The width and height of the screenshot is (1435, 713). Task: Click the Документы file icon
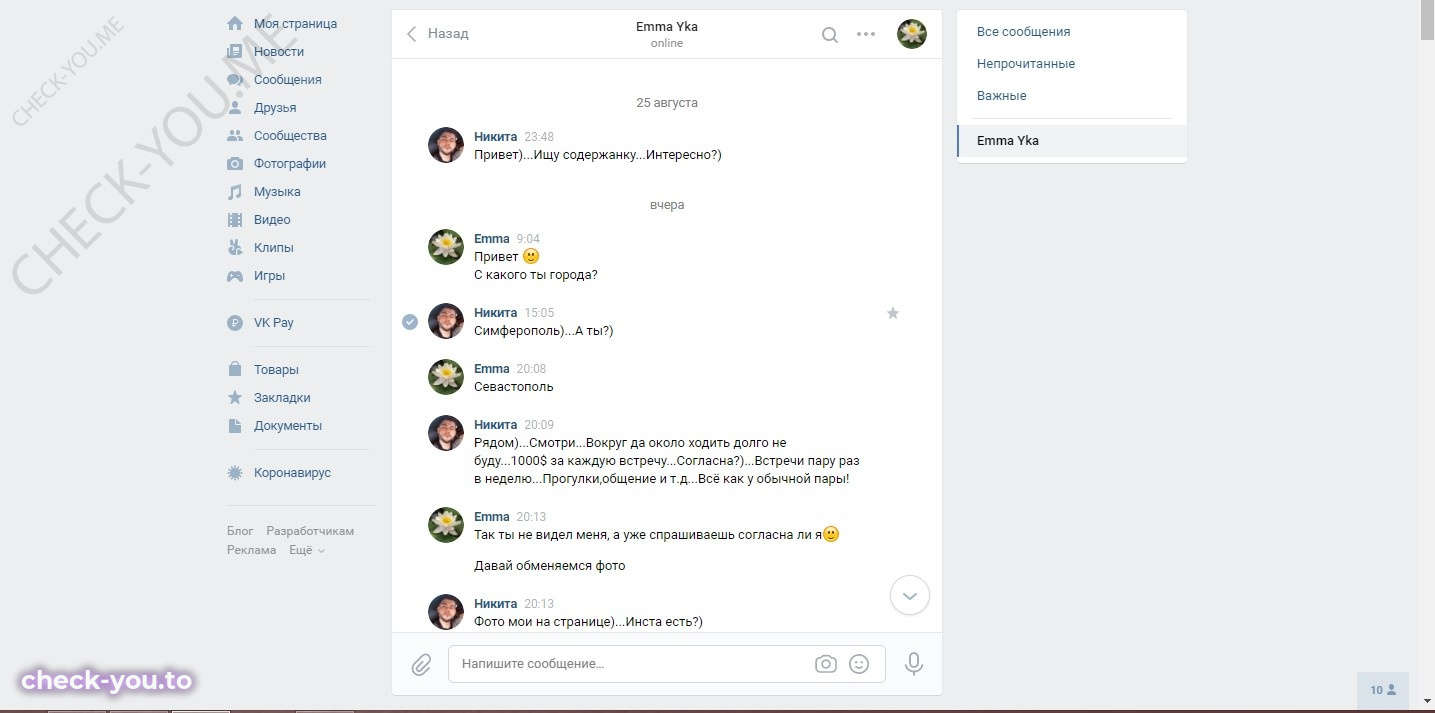(235, 425)
